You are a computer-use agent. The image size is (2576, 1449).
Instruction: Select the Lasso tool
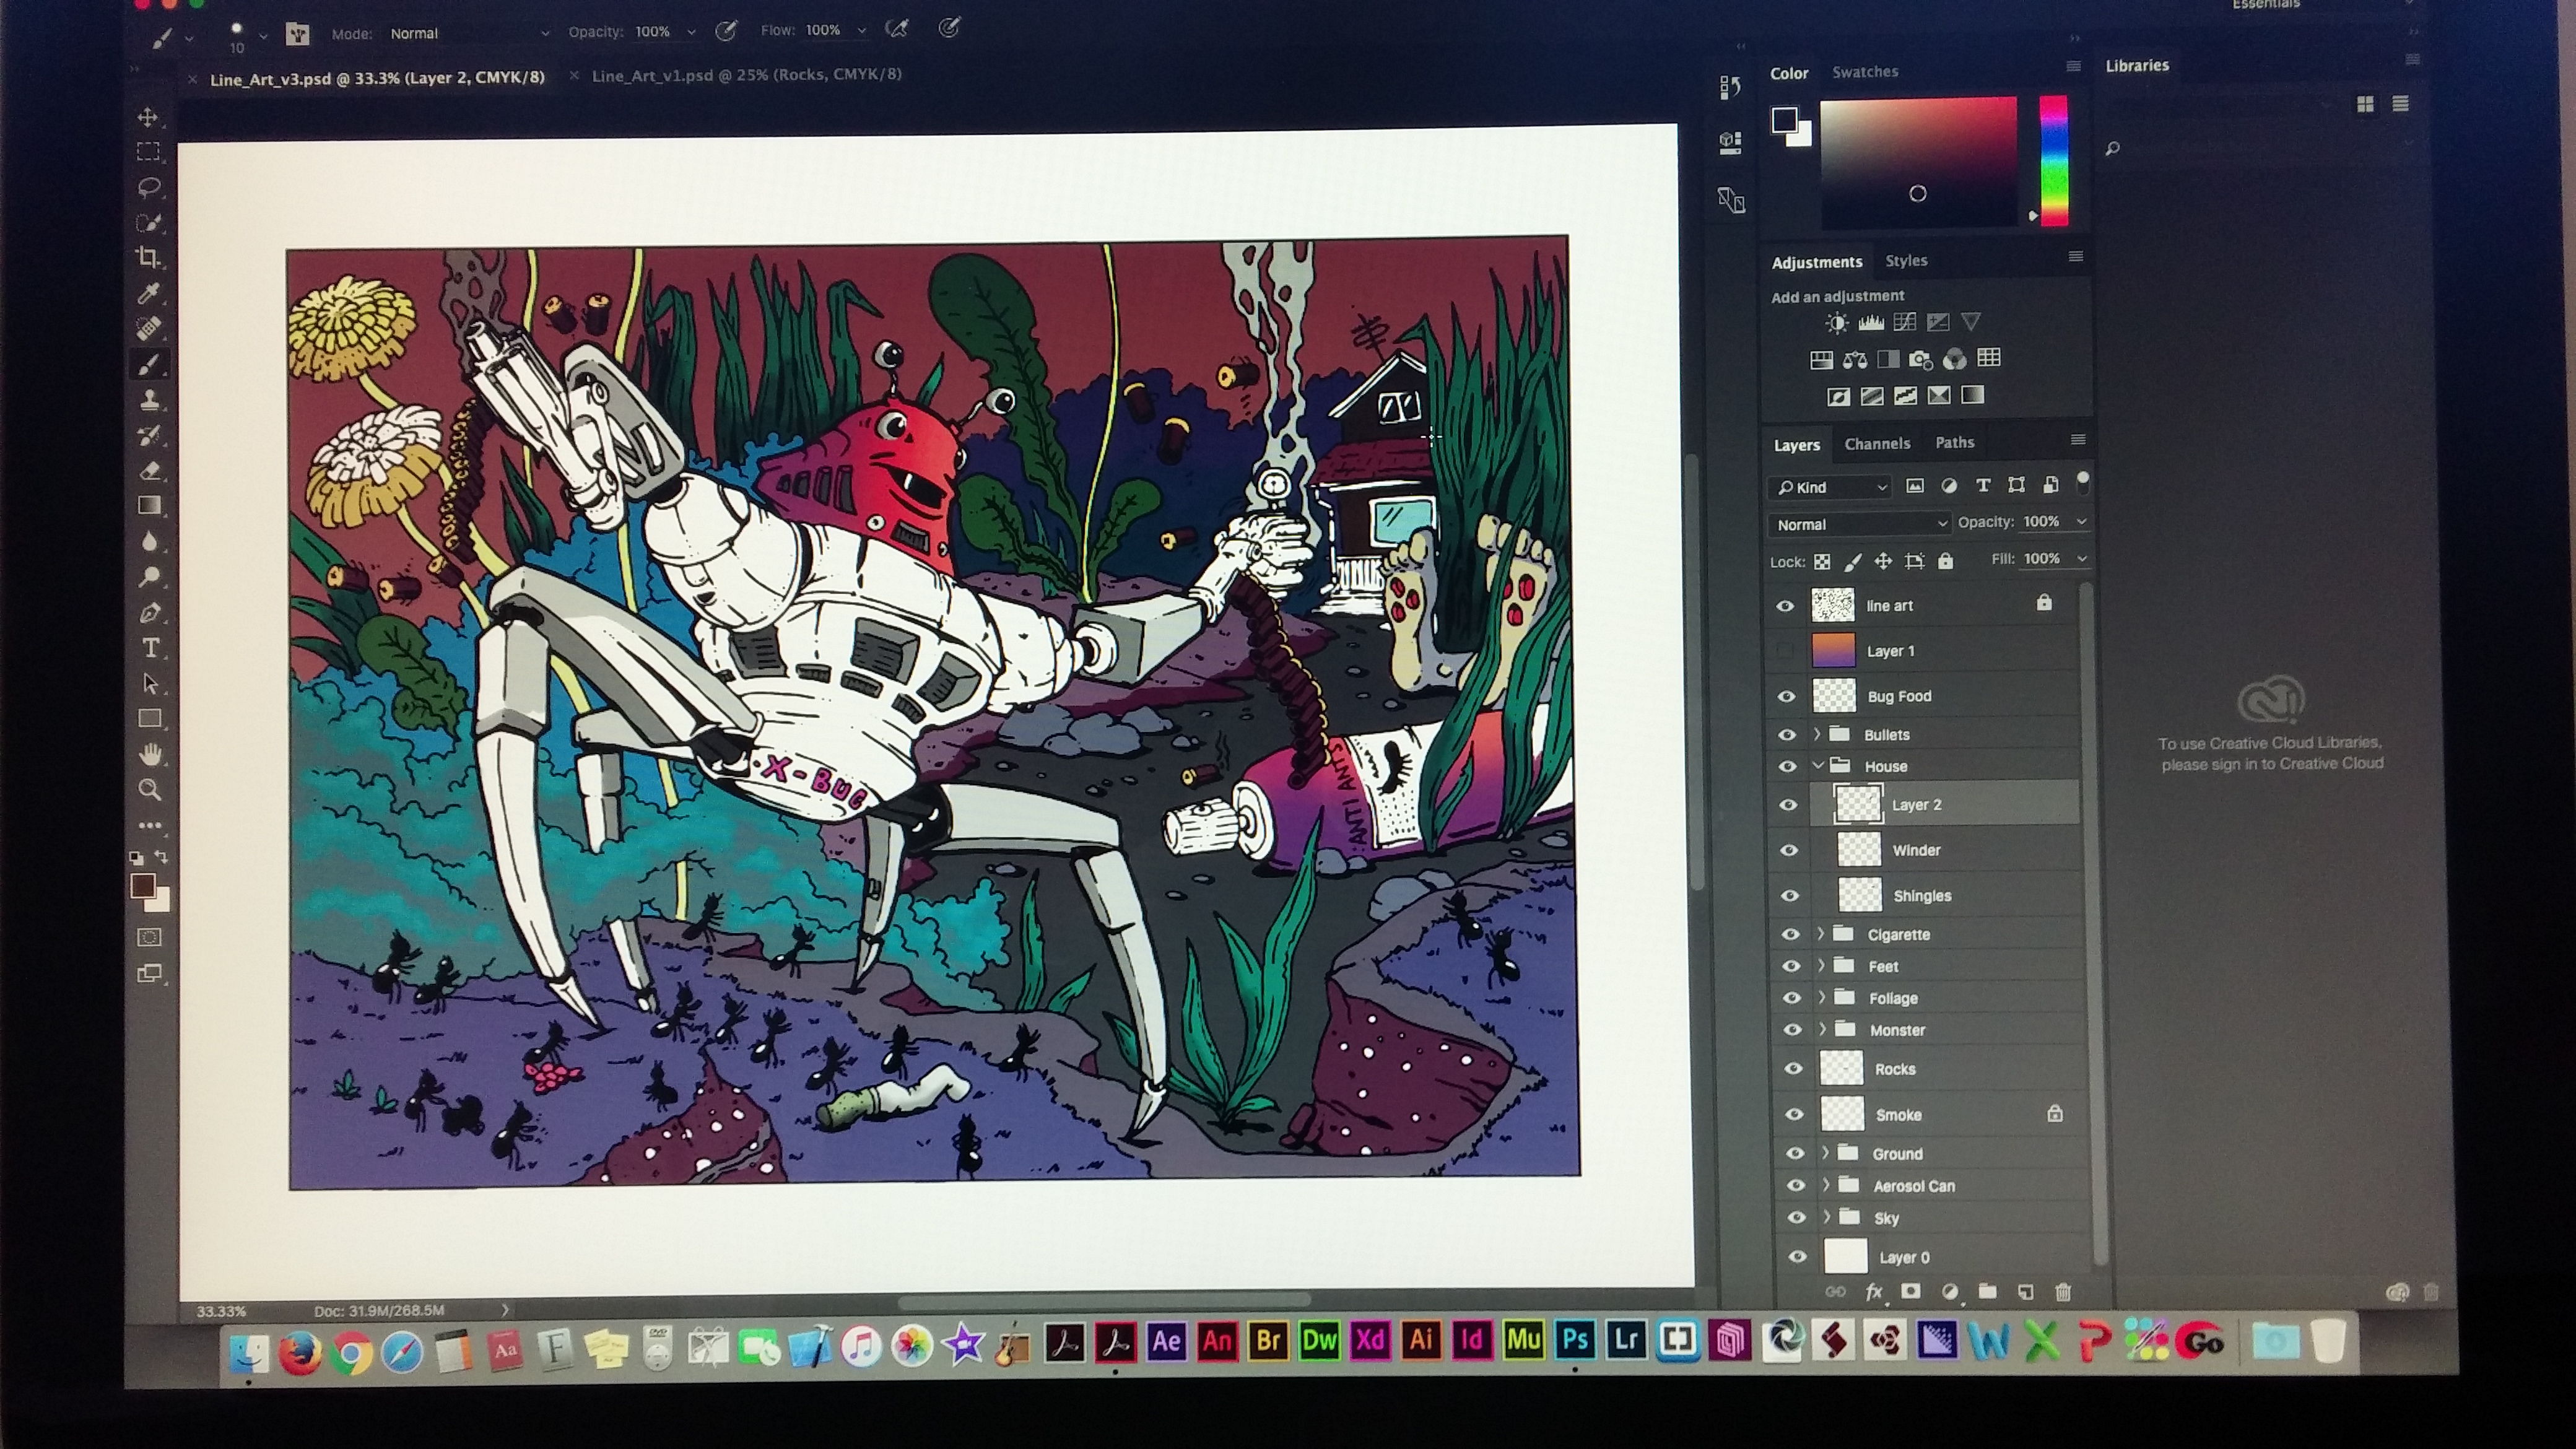[x=149, y=187]
